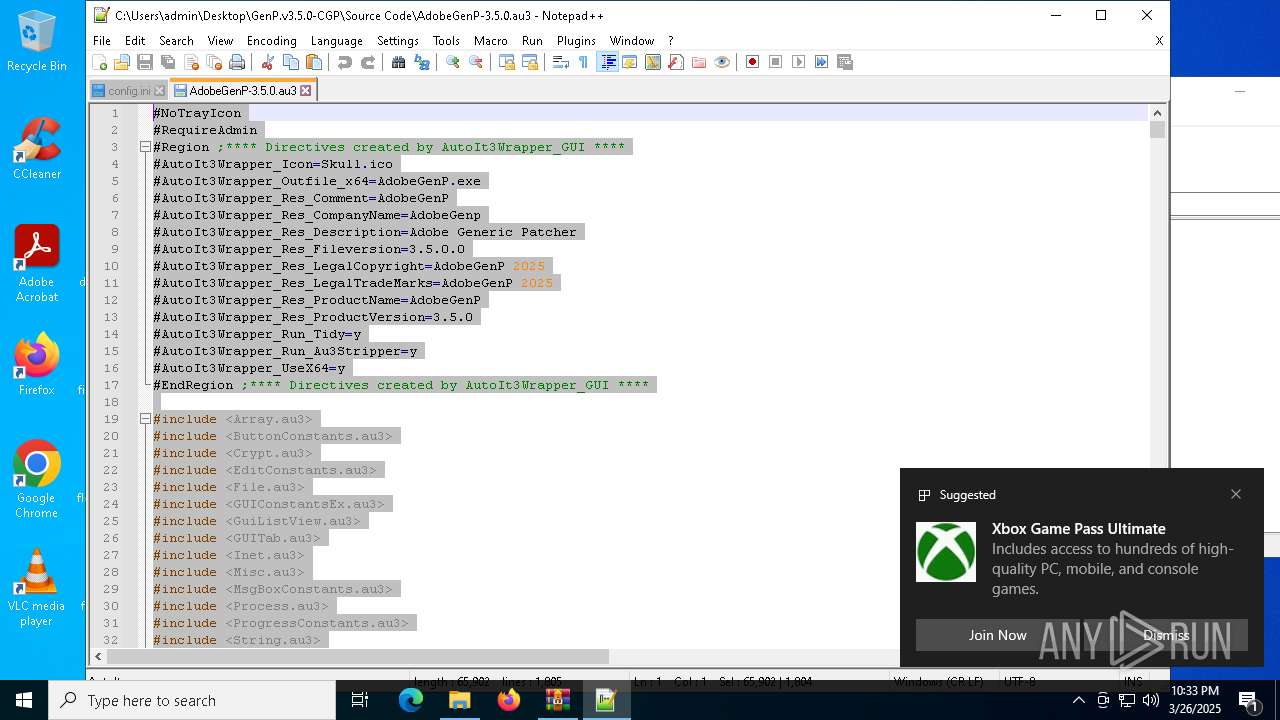Open Folder as Workspace icon
Image resolution: width=1280 pixels, height=720 pixels.
click(699, 62)
